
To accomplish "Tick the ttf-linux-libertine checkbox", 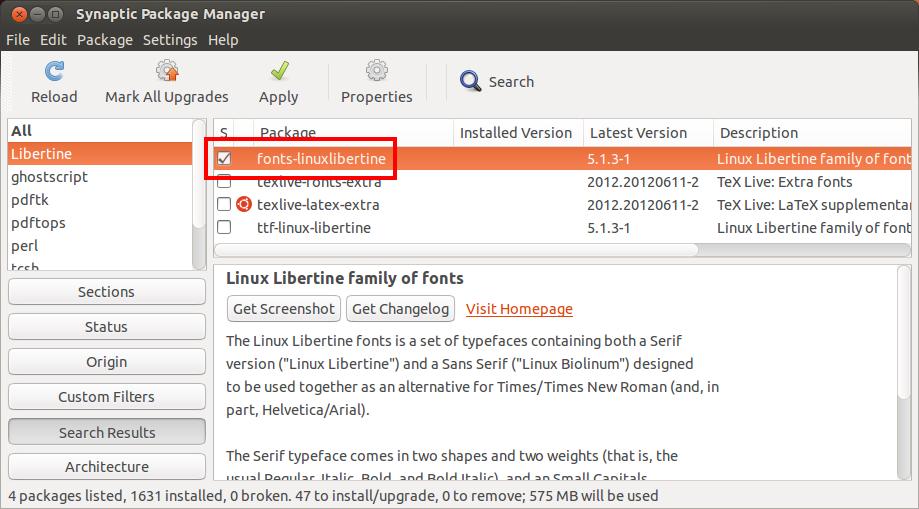I will (x=225, y=228).
